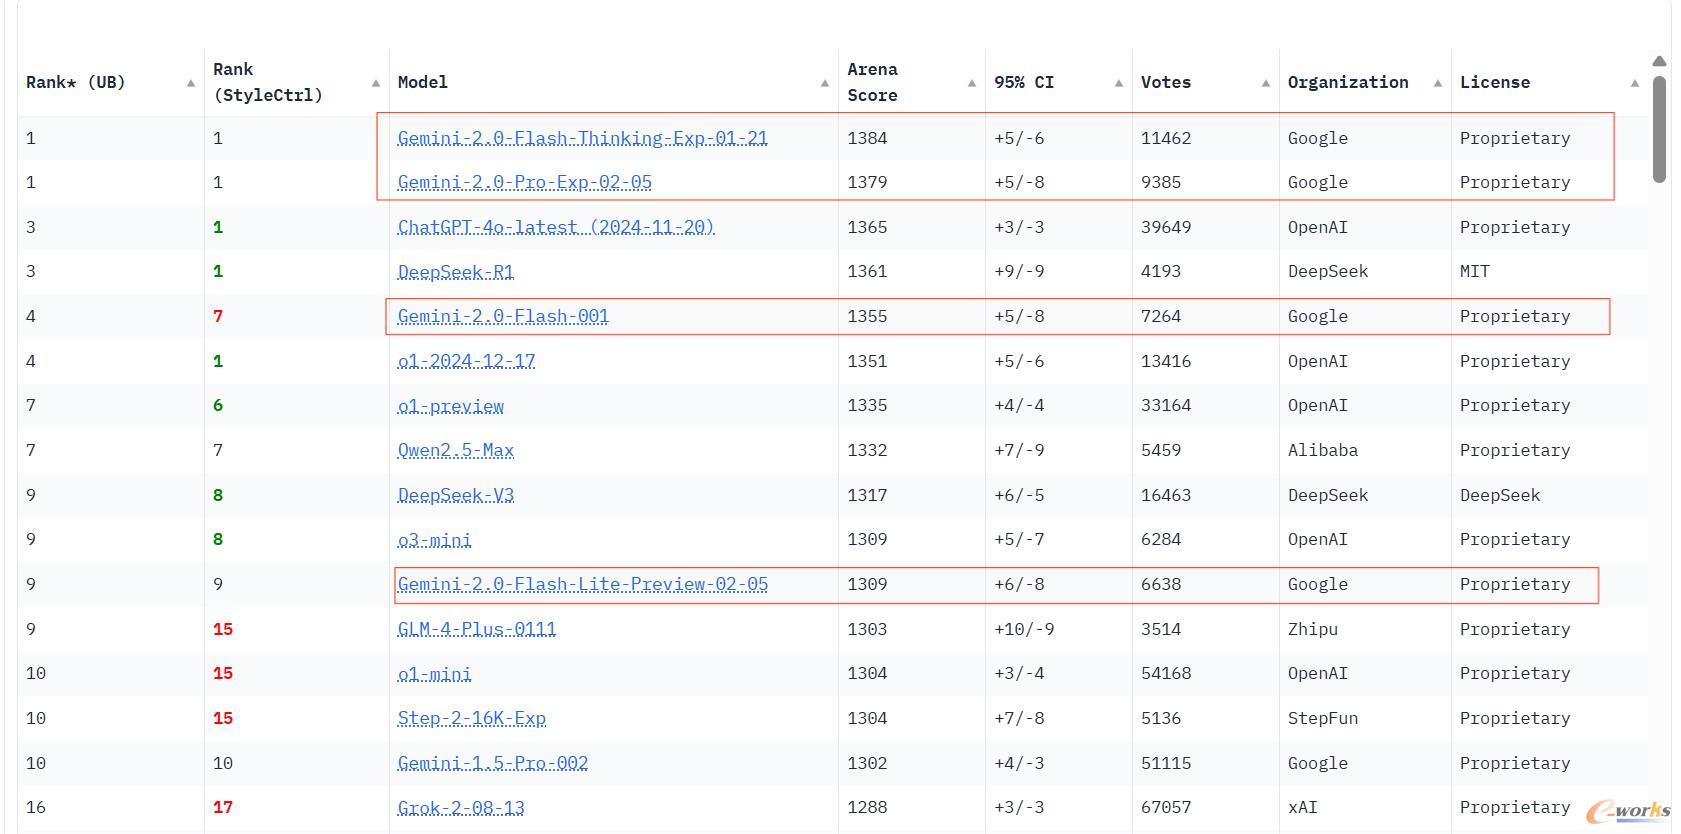Select Arena Score 1355
This screenshot has width=1681, height=834.
(867, 316)
